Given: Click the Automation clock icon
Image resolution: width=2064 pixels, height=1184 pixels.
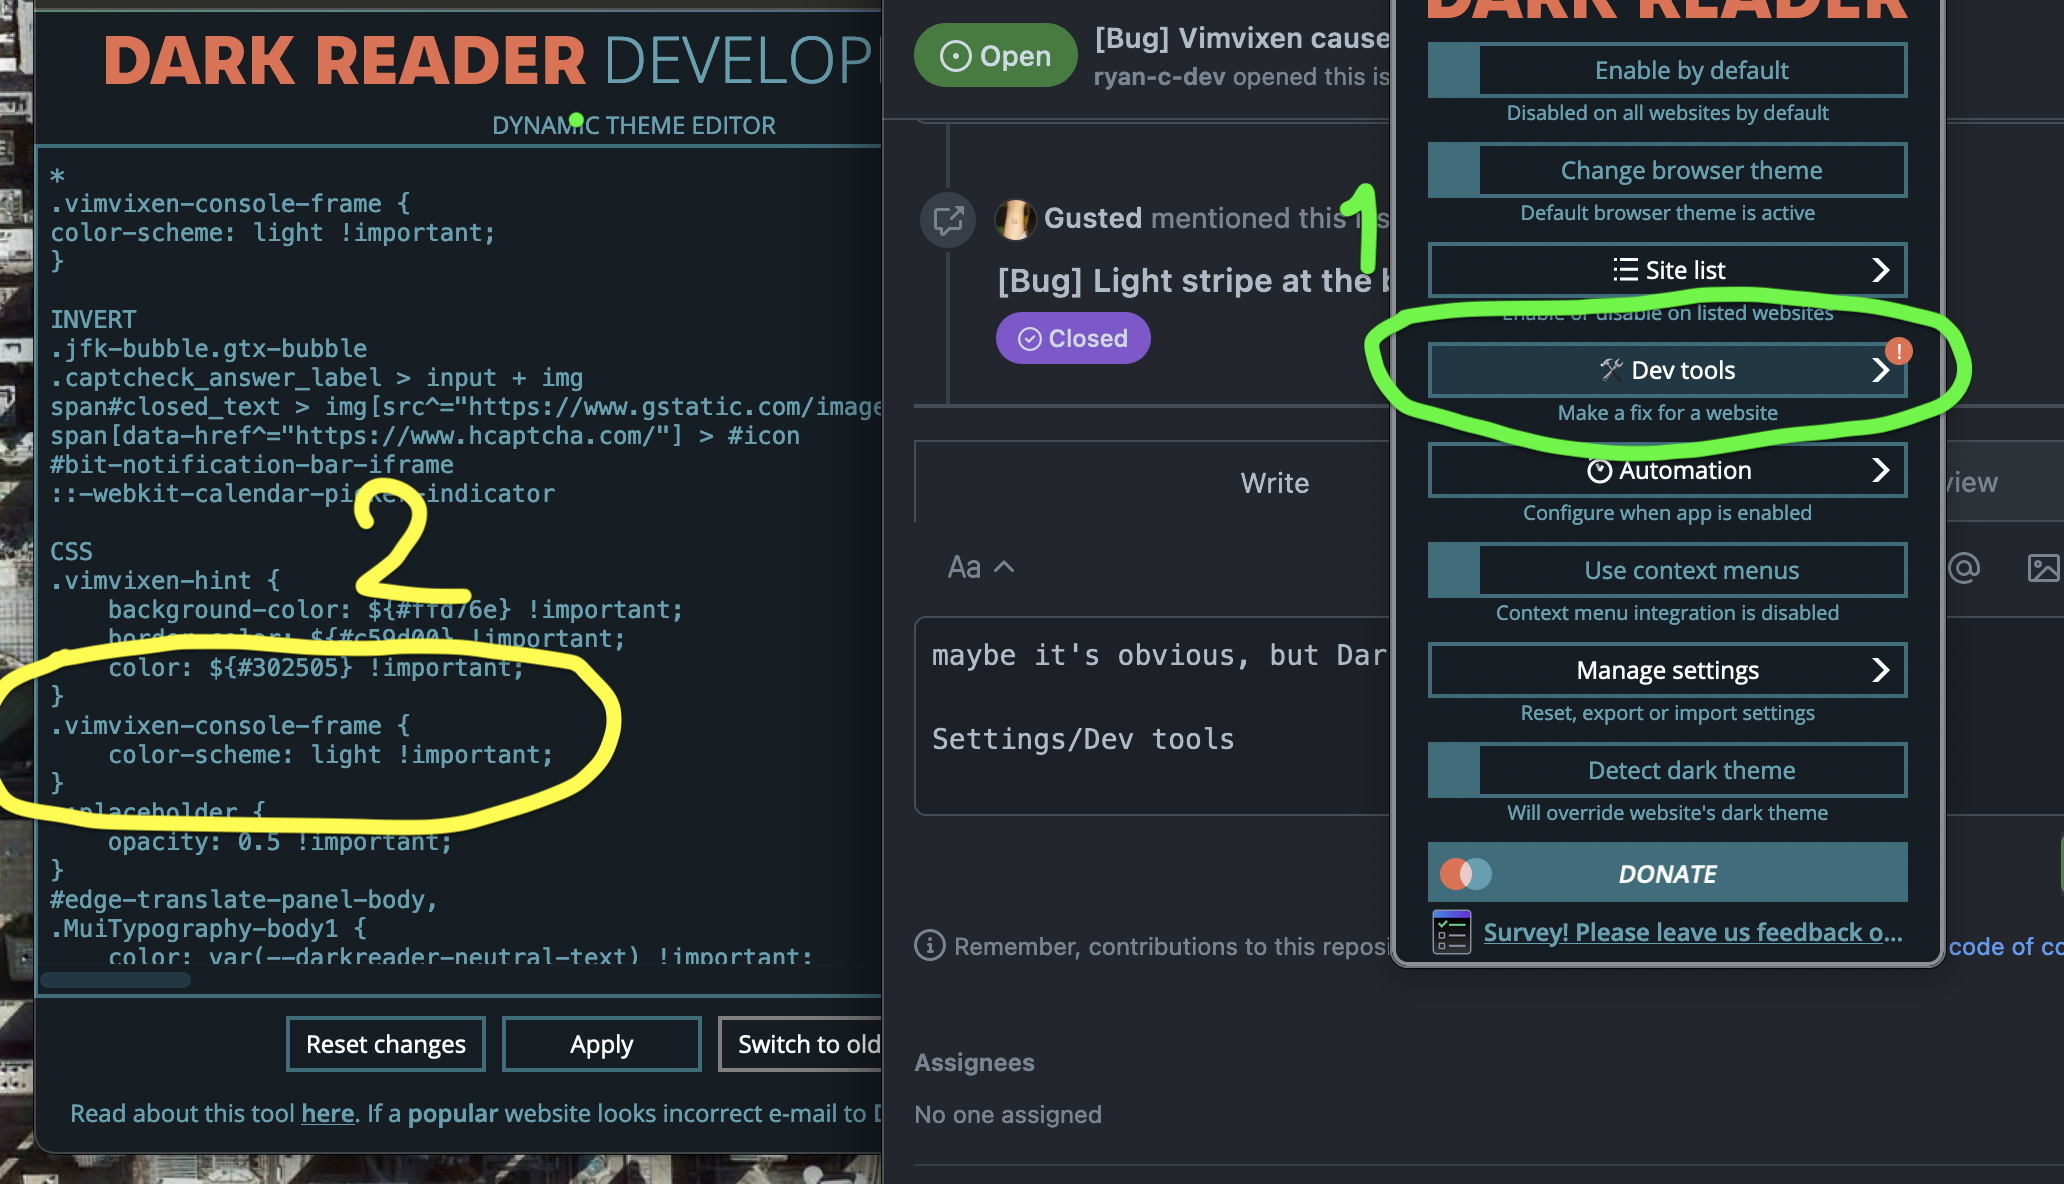Looking at the screenshot, I should (1600, 470).
